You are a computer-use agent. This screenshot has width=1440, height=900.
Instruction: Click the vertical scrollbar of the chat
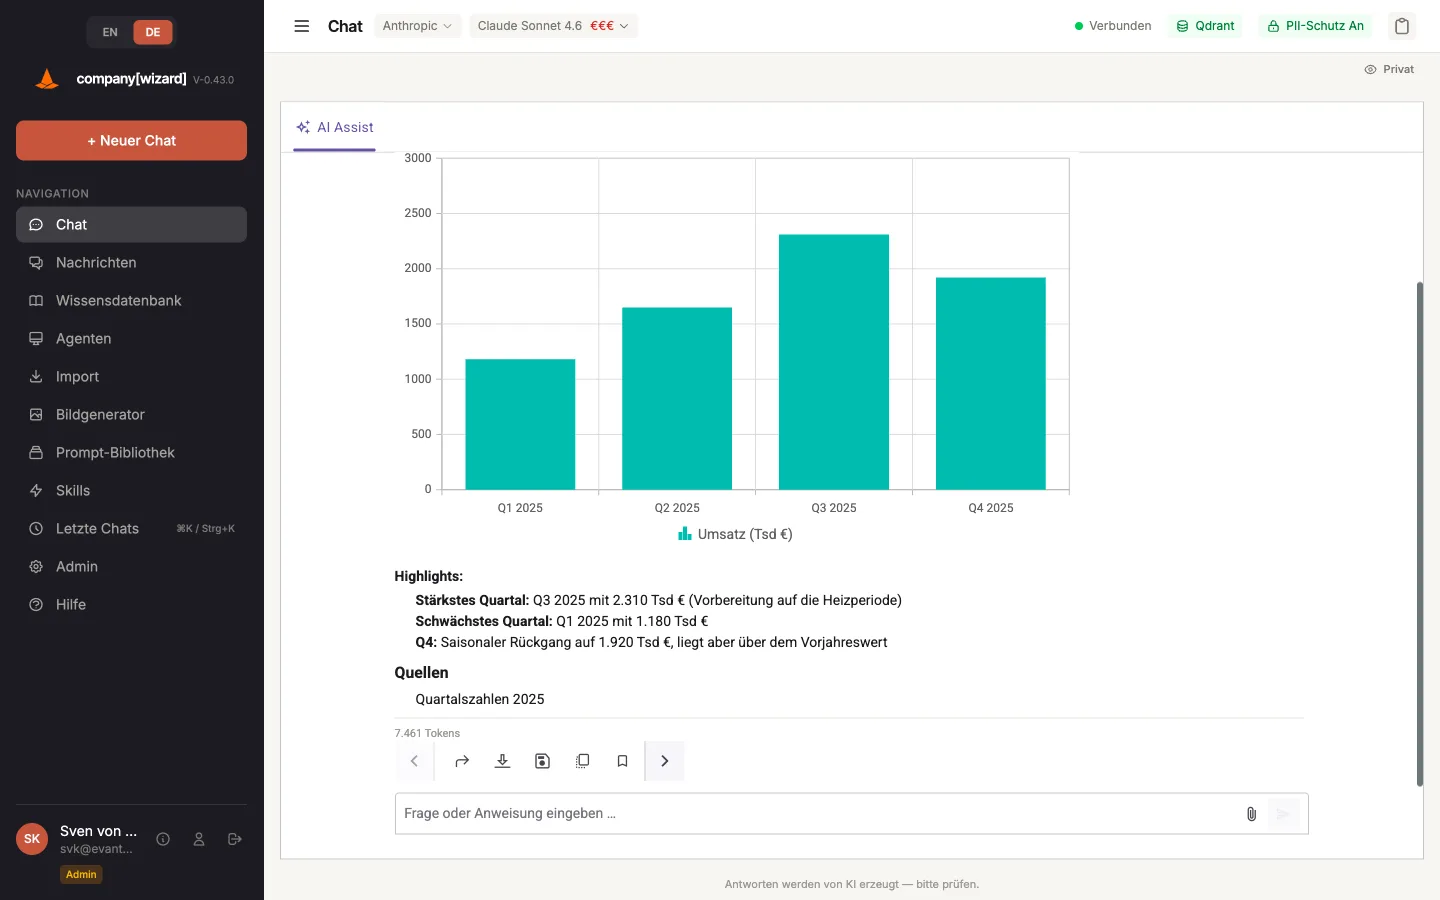(1419, 534)
